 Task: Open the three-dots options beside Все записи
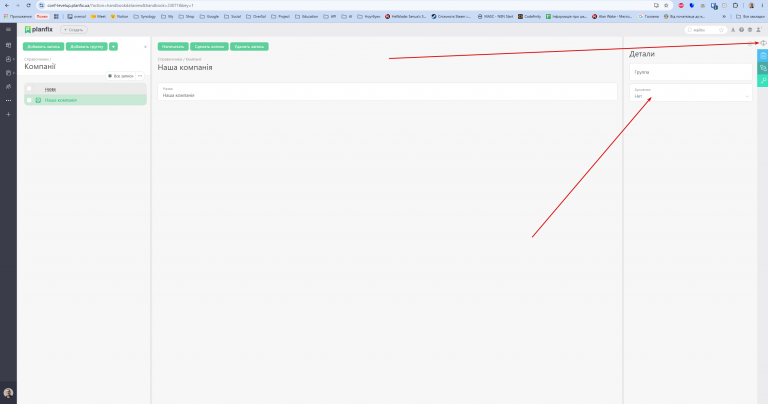tap(140, 76)
